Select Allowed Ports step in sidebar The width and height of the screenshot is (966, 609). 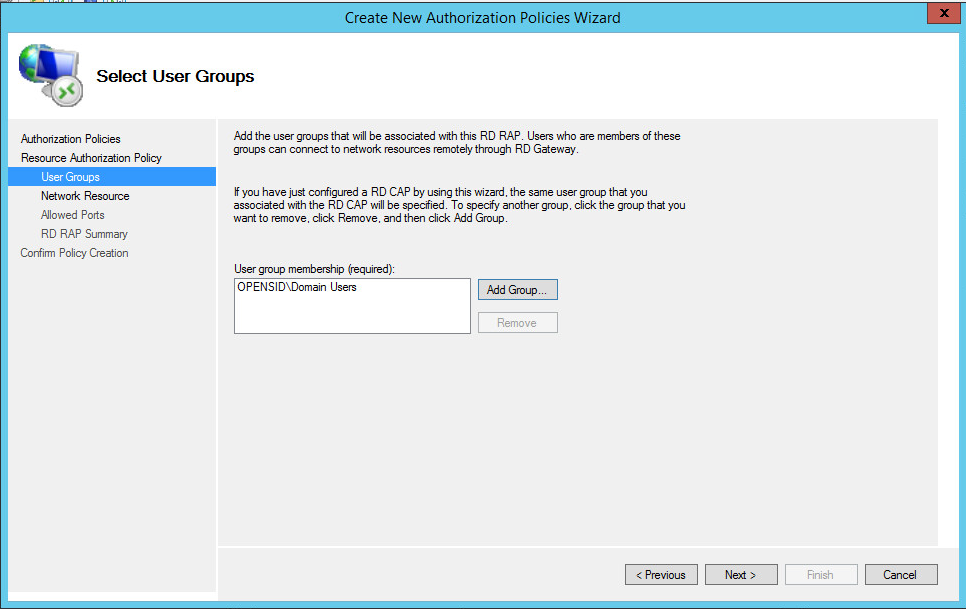click(x=72, y=215)
